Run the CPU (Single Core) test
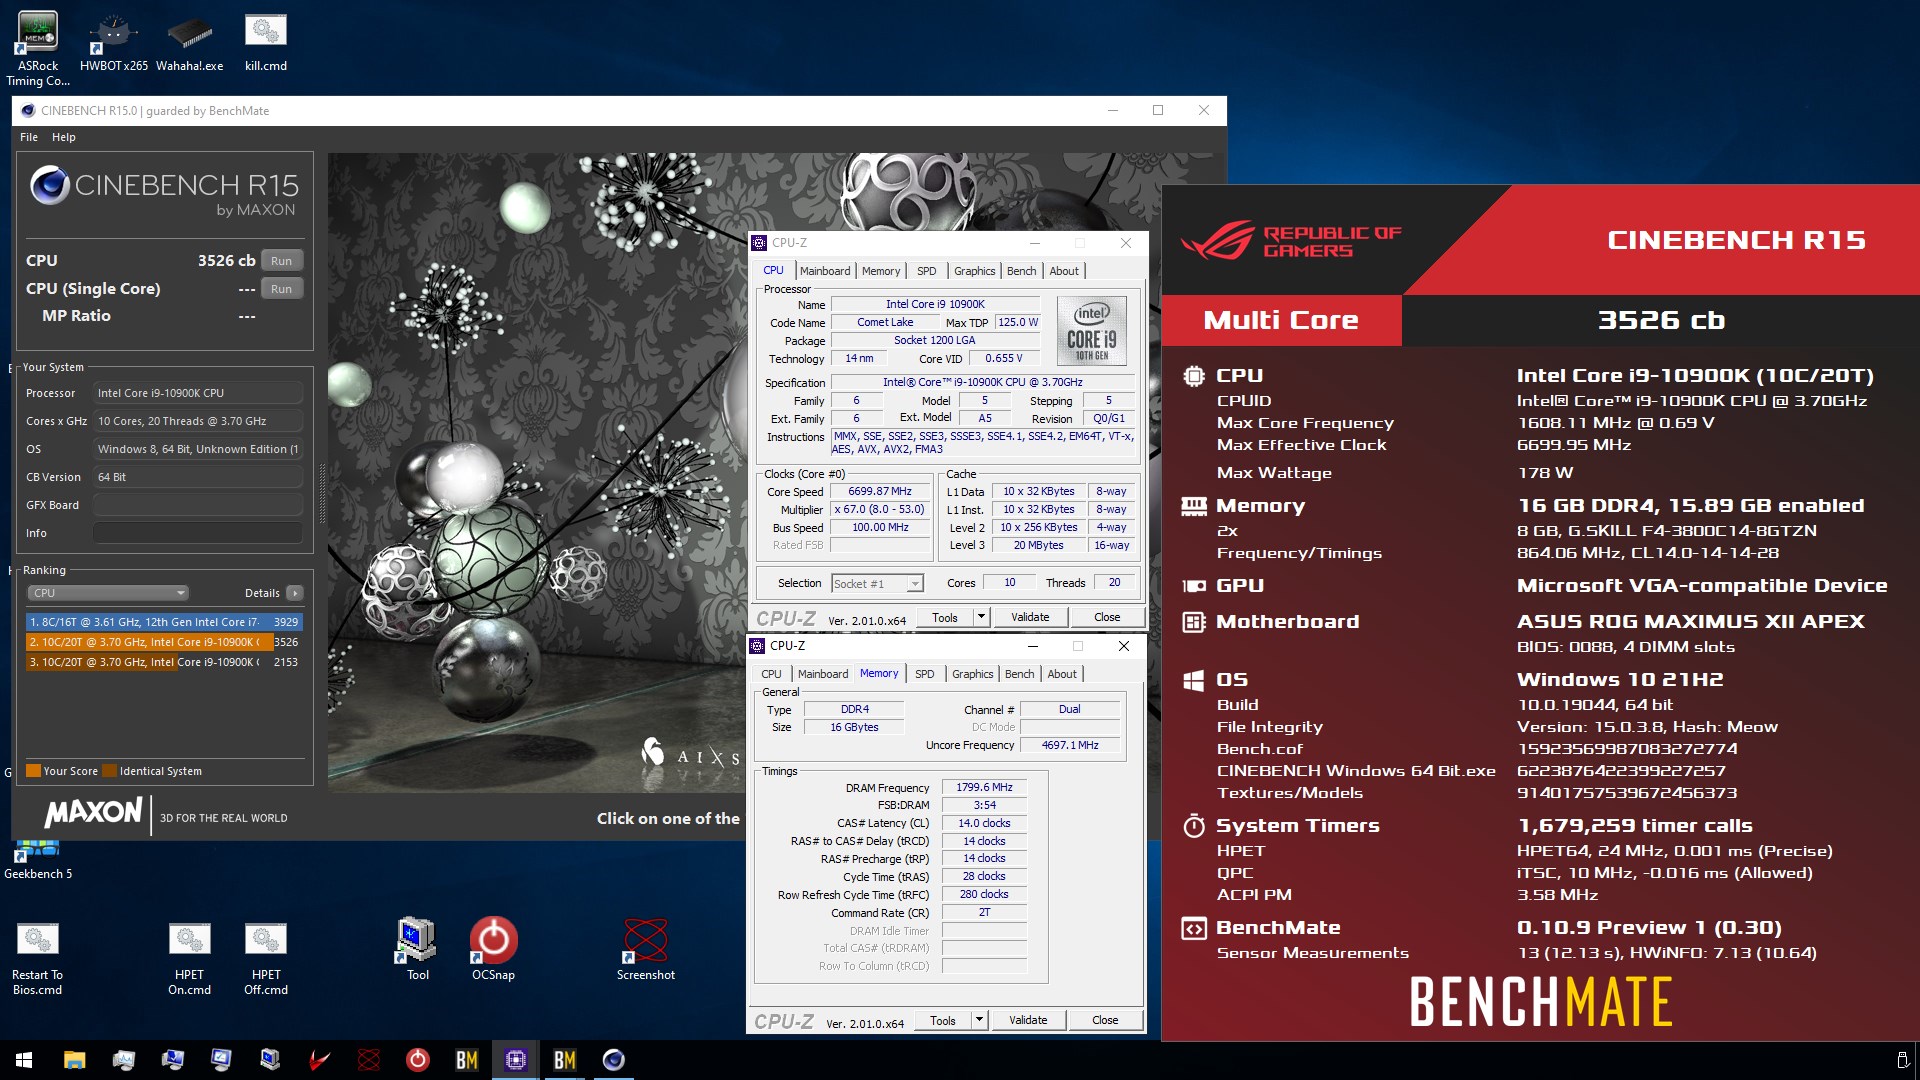1920x1080 pixels. pos(282,289)
